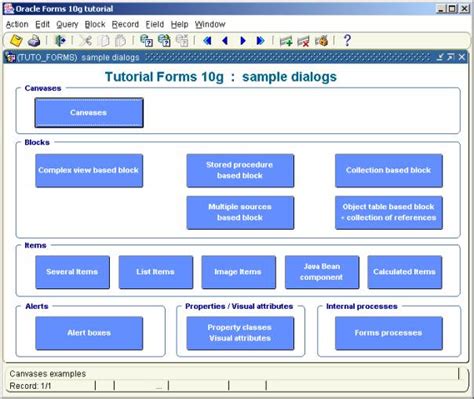Click the 'Items' group label
The width and height of the screenshot is (474, 399).
click(x=35, y=245)
